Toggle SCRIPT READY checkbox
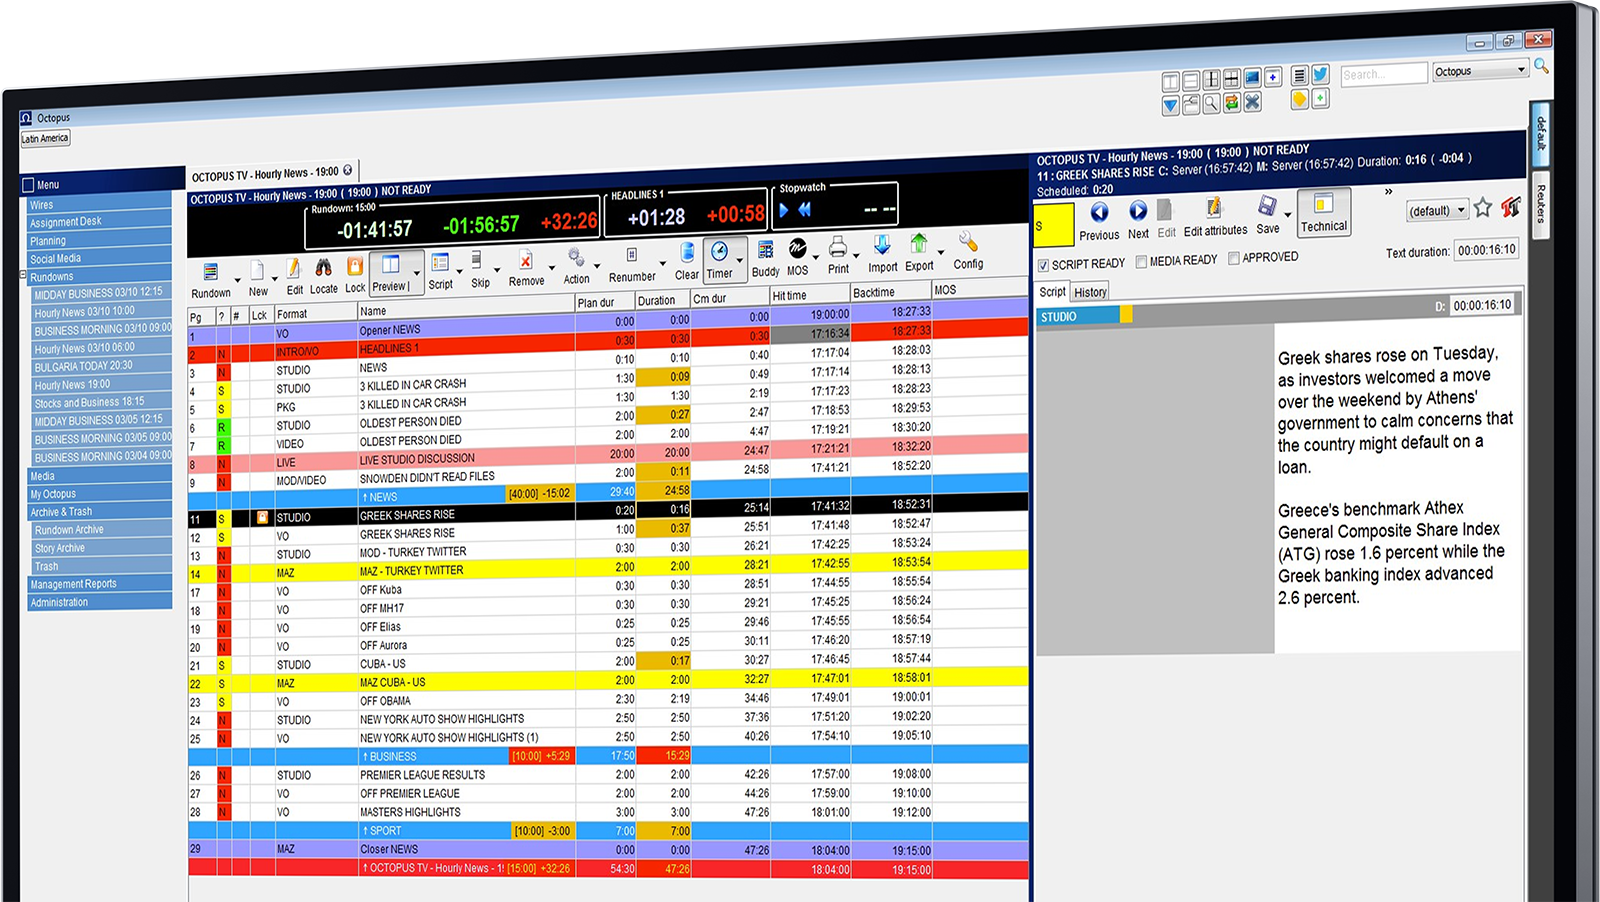The width and height of the screenshot is (1600, 902). pos(1043,265)
